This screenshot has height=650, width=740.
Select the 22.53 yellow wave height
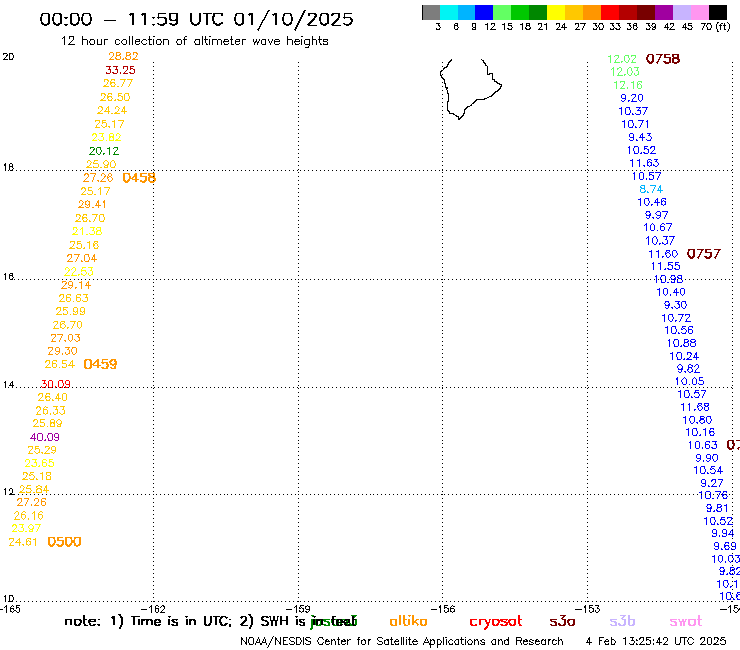click(x=79, y=271)
